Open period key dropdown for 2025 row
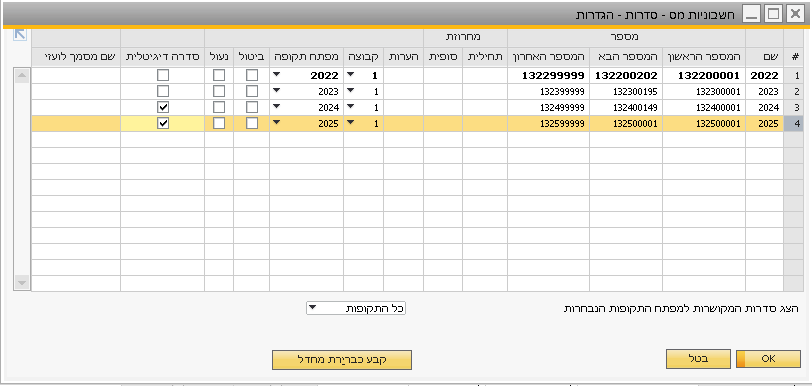The width and height of the screenshot is (812, 386). [x=277, y=123]
